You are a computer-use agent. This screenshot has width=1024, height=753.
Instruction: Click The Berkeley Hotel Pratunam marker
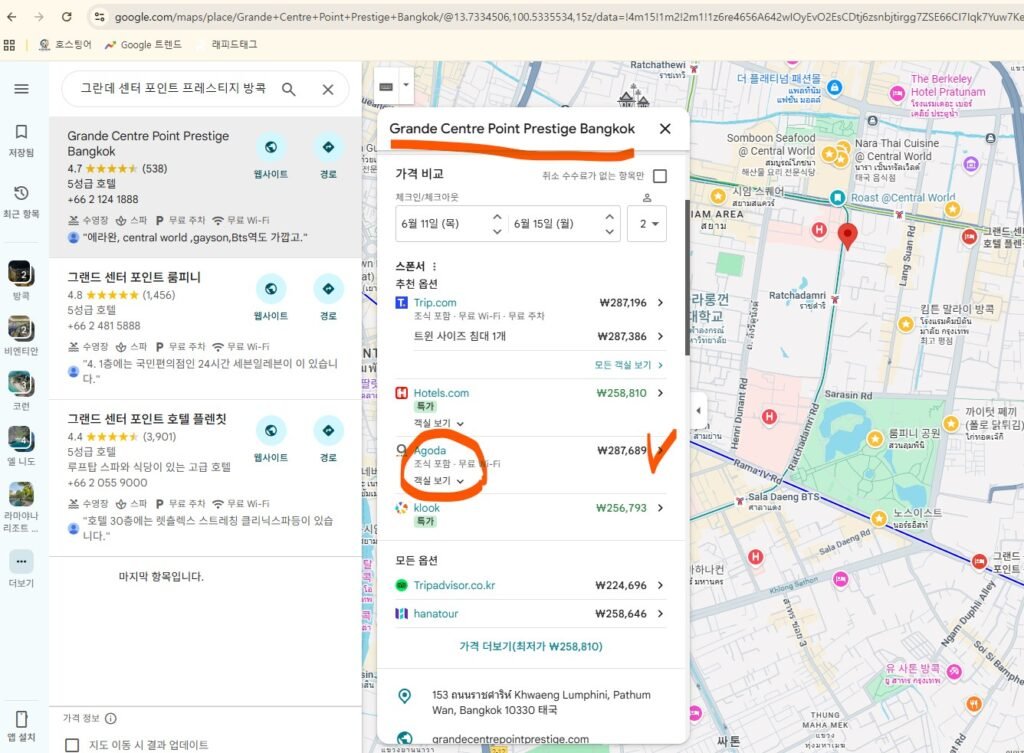point(897,93)
